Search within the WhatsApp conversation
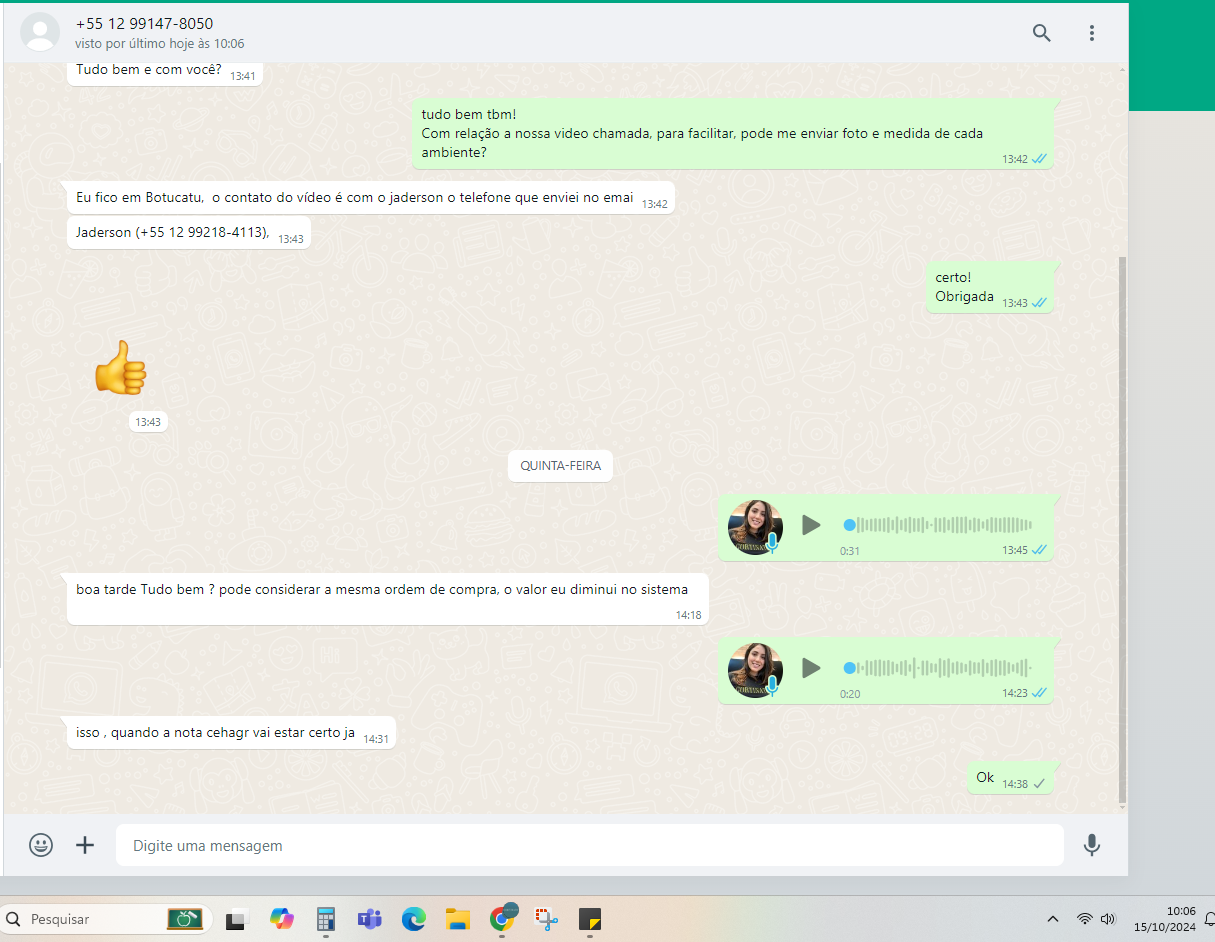The width and height of the screenshot is (1215, 942). (x=1041, y=33)
